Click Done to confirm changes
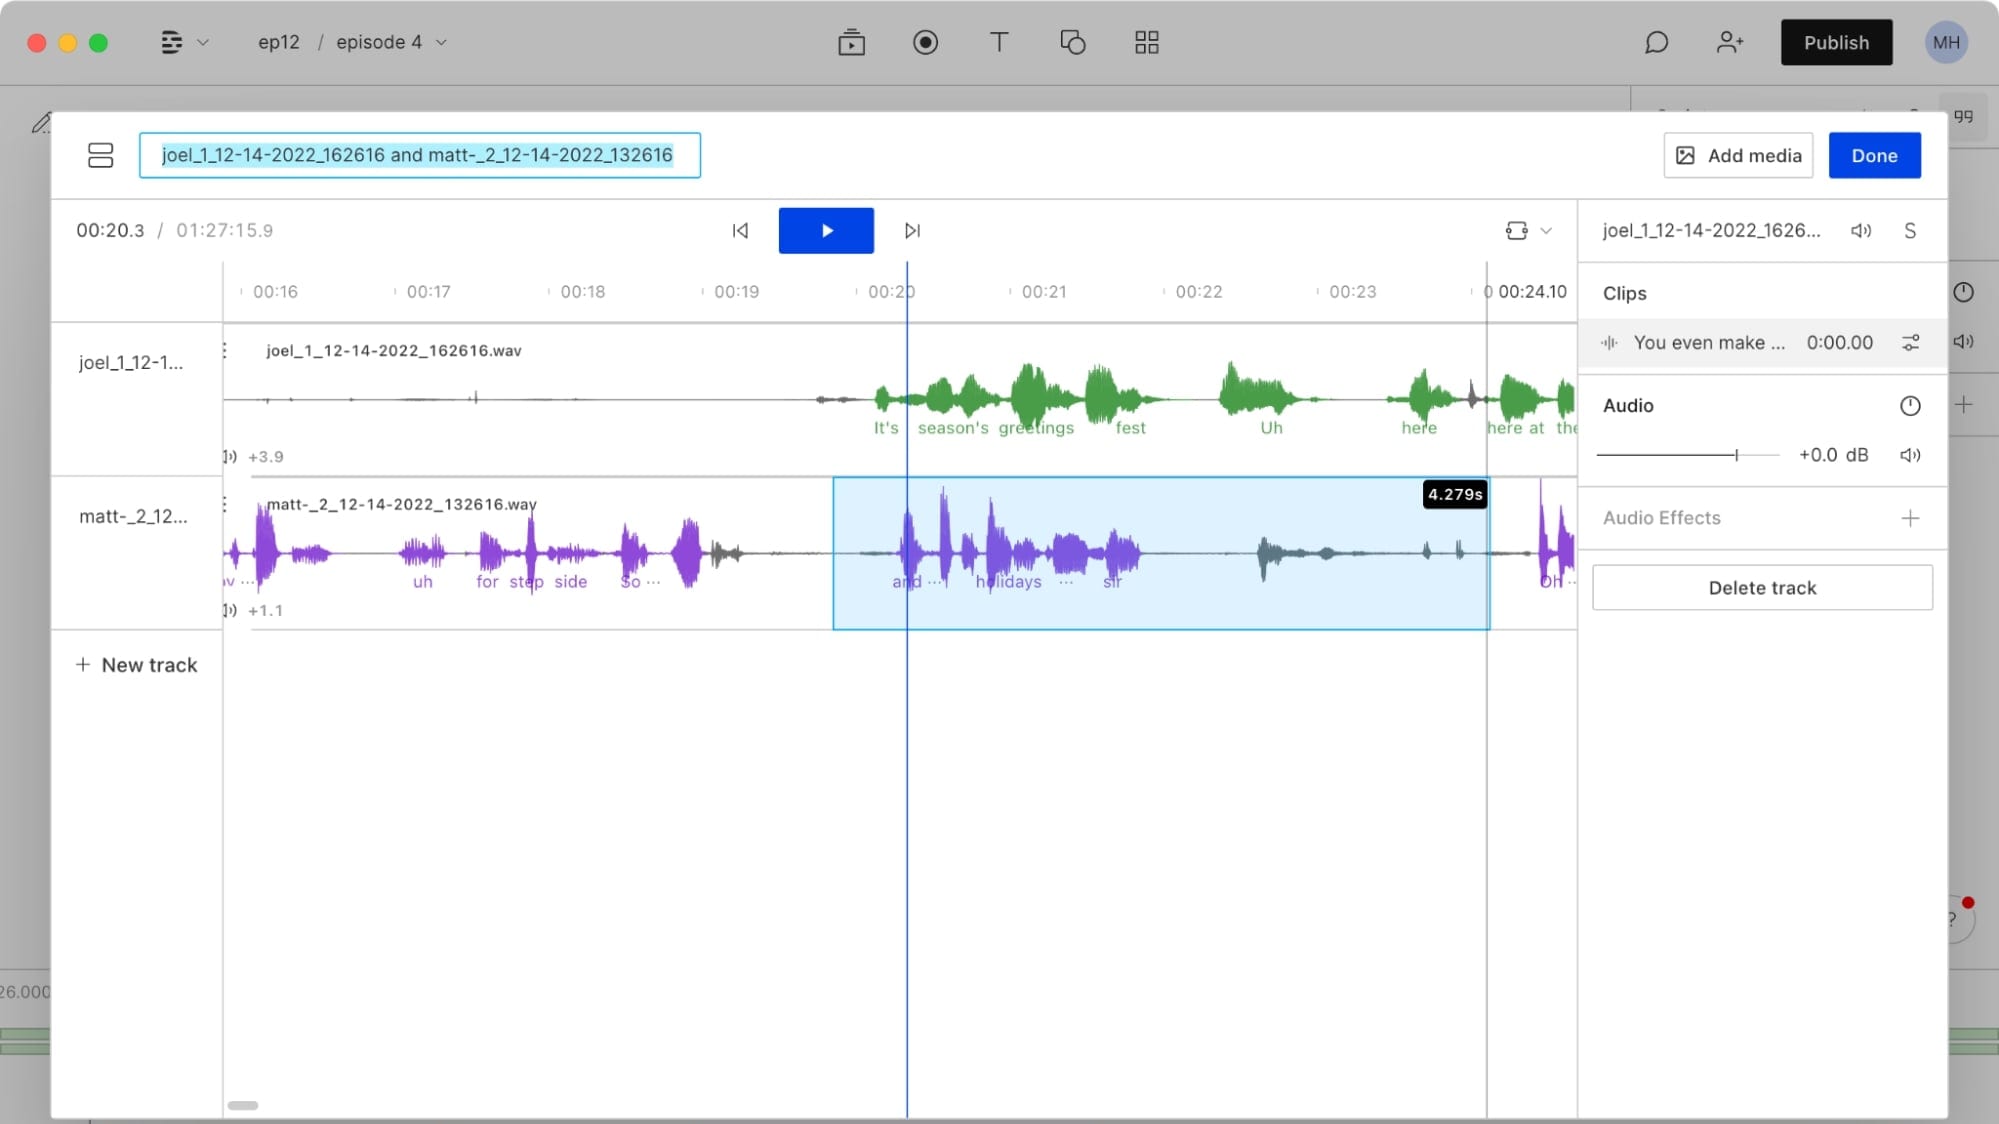 pos(1875,155)
